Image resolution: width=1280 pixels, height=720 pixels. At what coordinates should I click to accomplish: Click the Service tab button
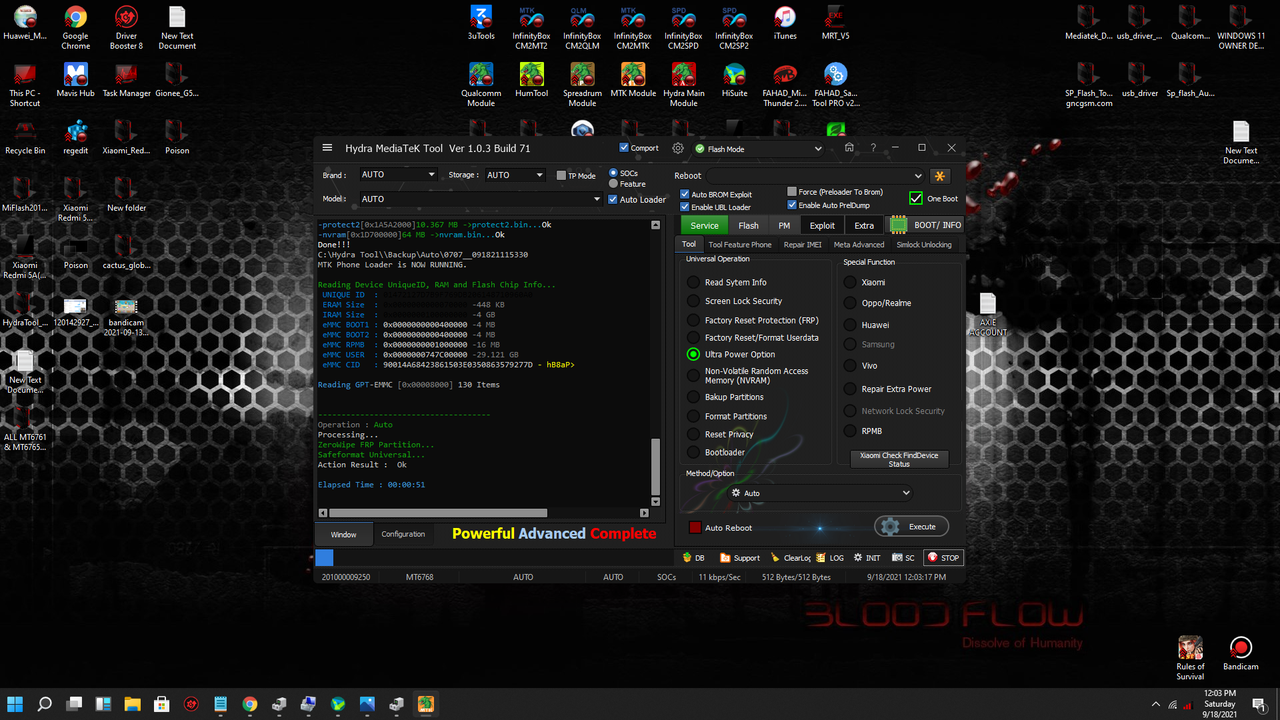coord(704,225)
